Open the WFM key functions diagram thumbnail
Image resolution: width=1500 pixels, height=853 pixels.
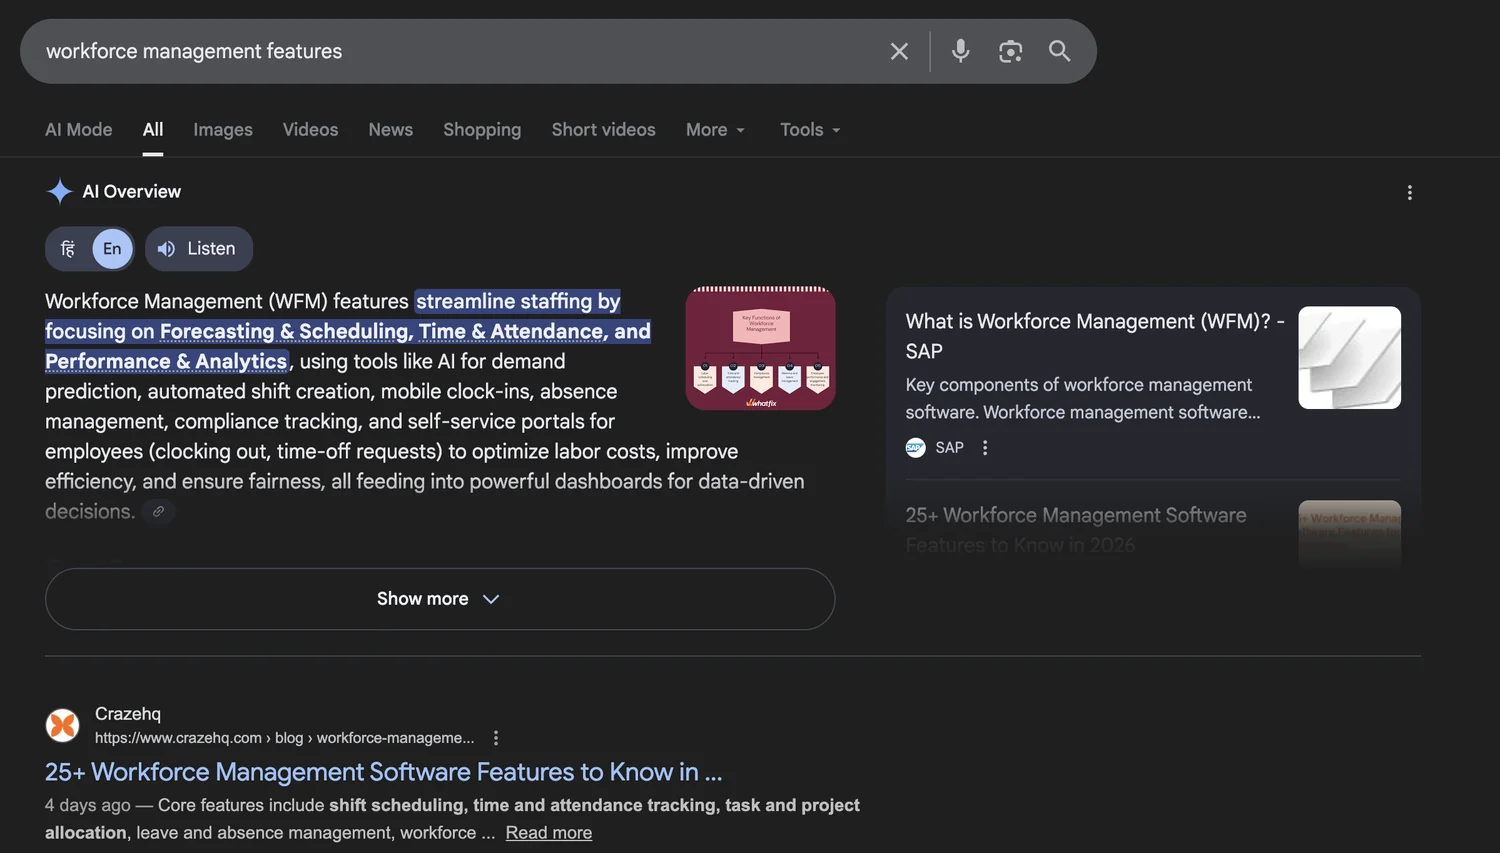[x=760, y=348]
